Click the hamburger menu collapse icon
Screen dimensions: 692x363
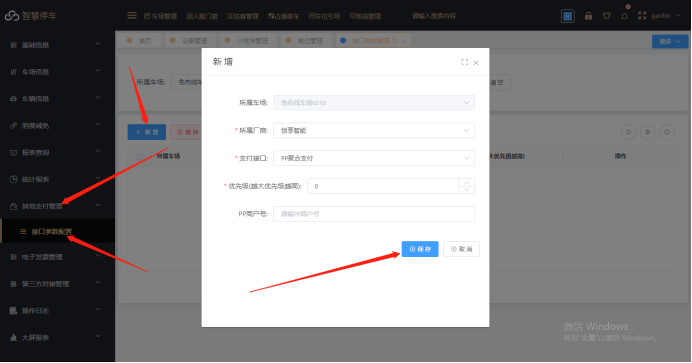132,16
